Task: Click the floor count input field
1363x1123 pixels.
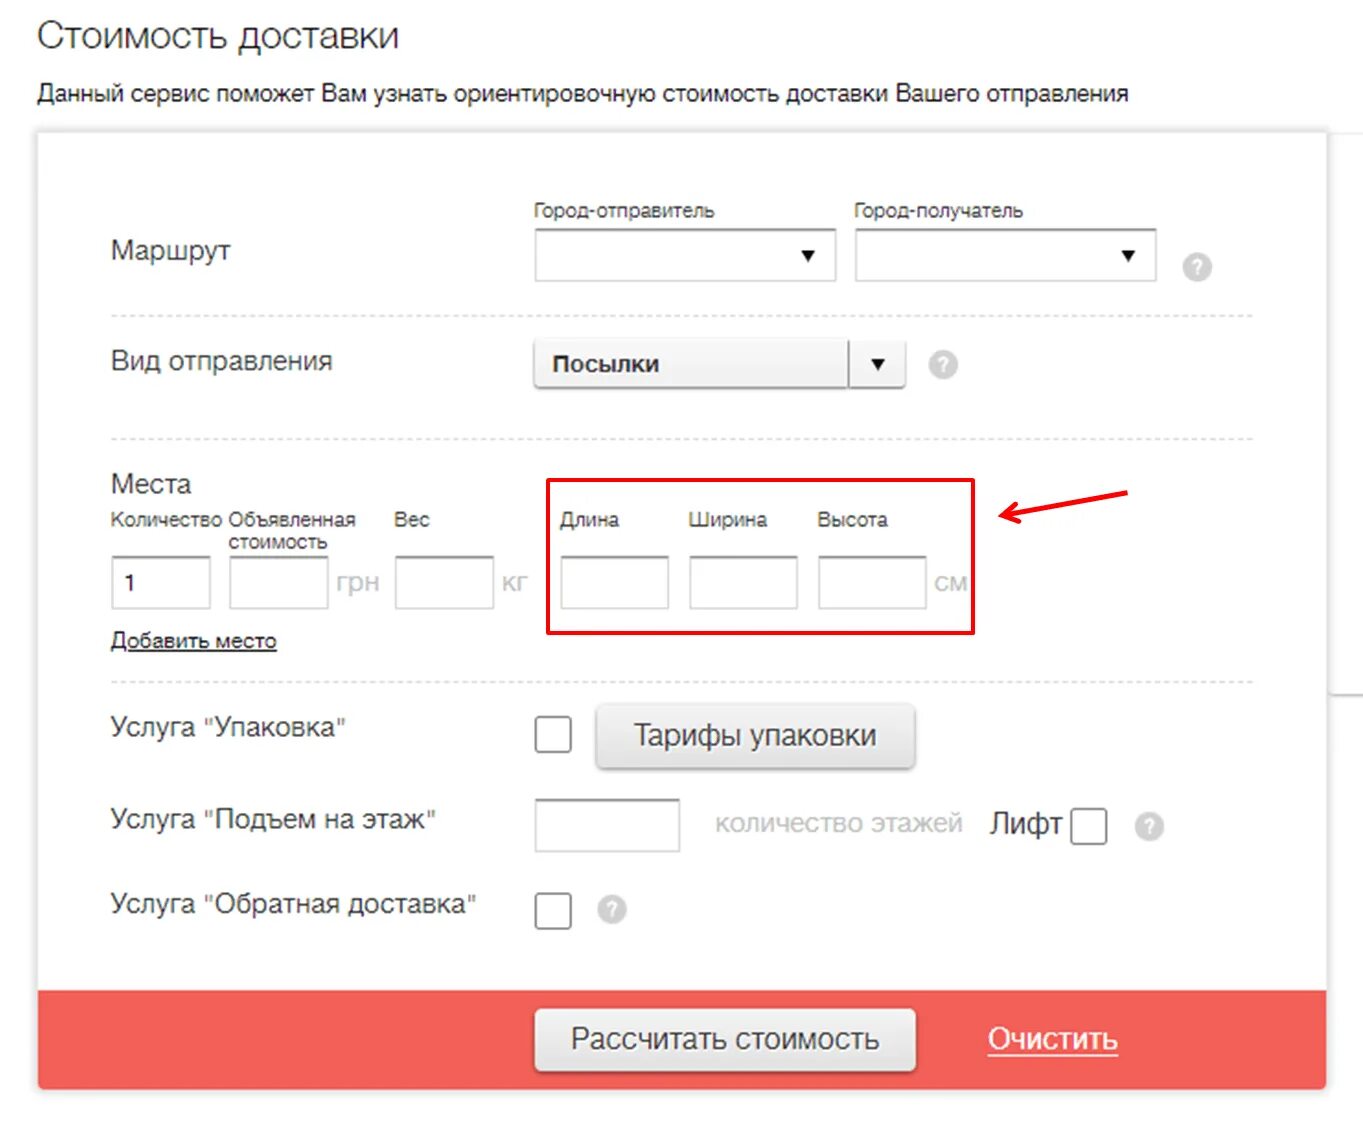Action: pos(607,825)
